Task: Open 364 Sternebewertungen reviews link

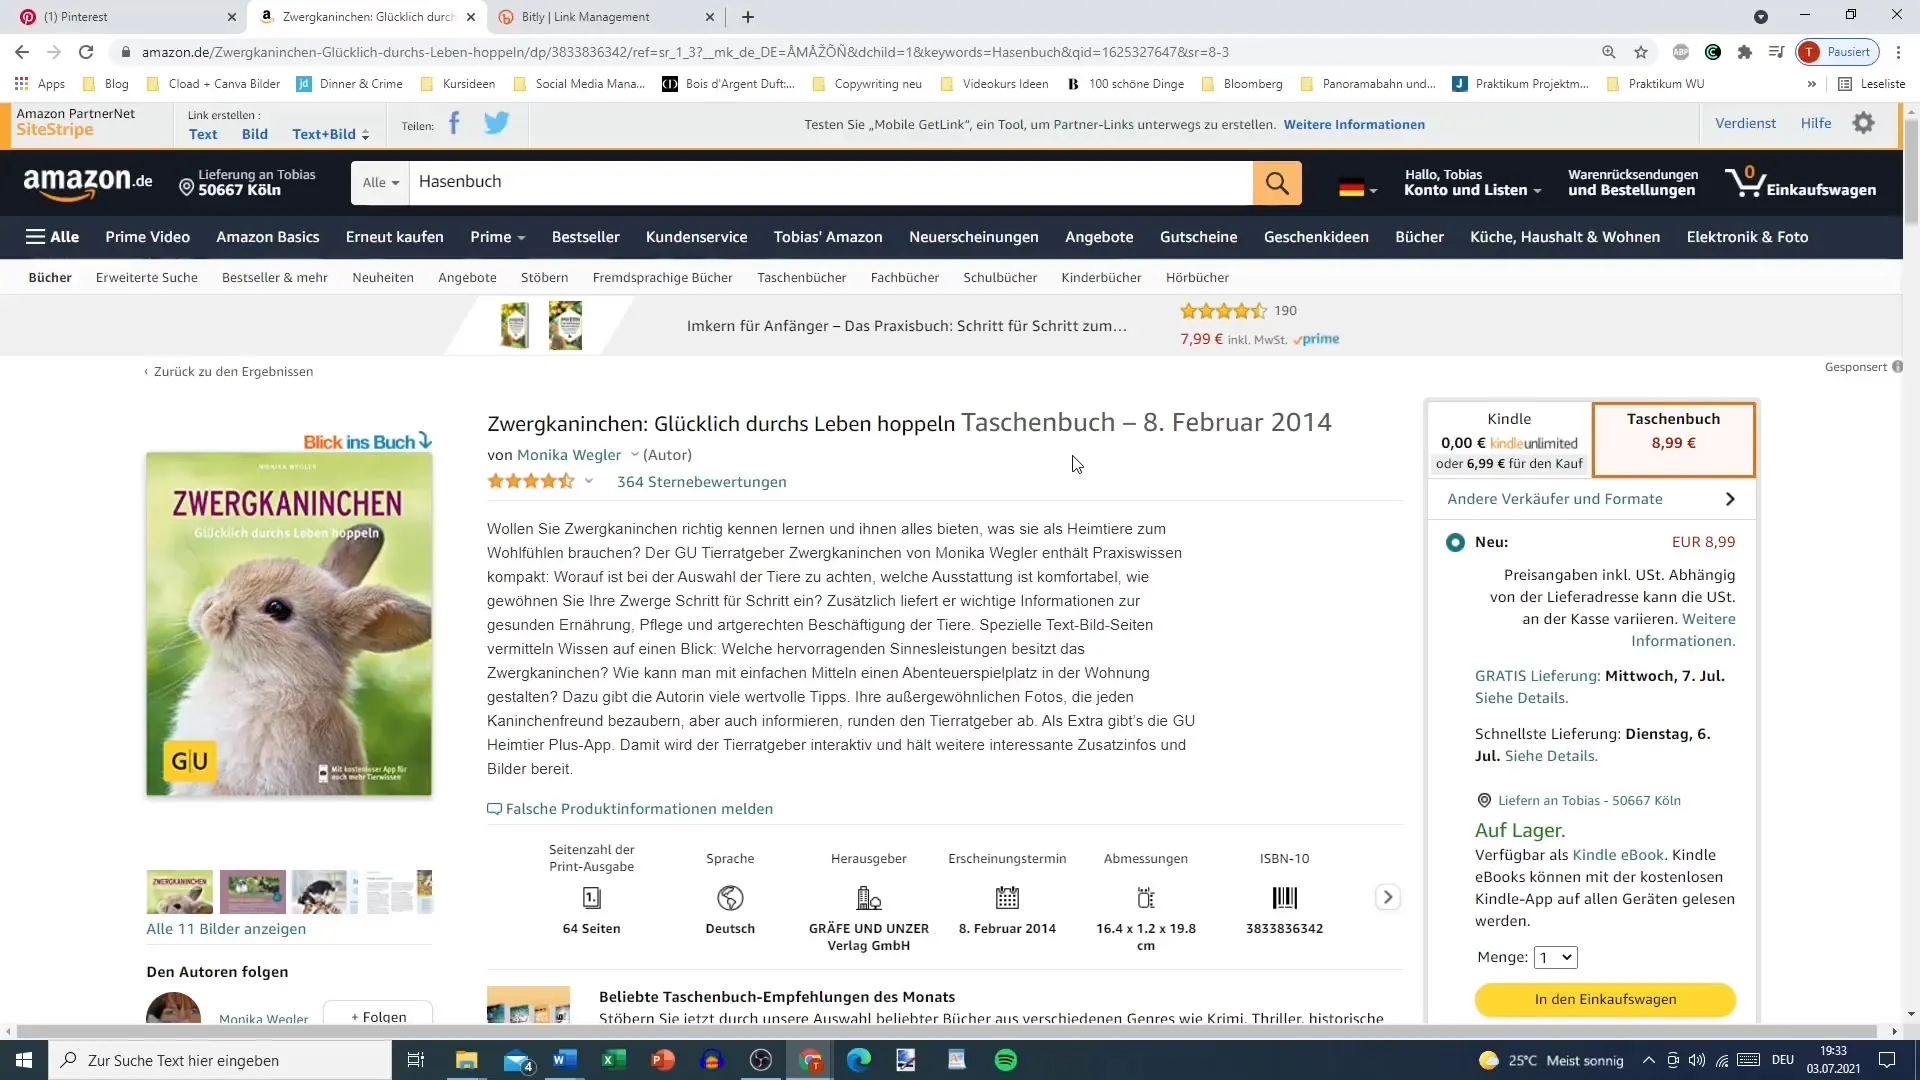Action: (x=701, y=482)
